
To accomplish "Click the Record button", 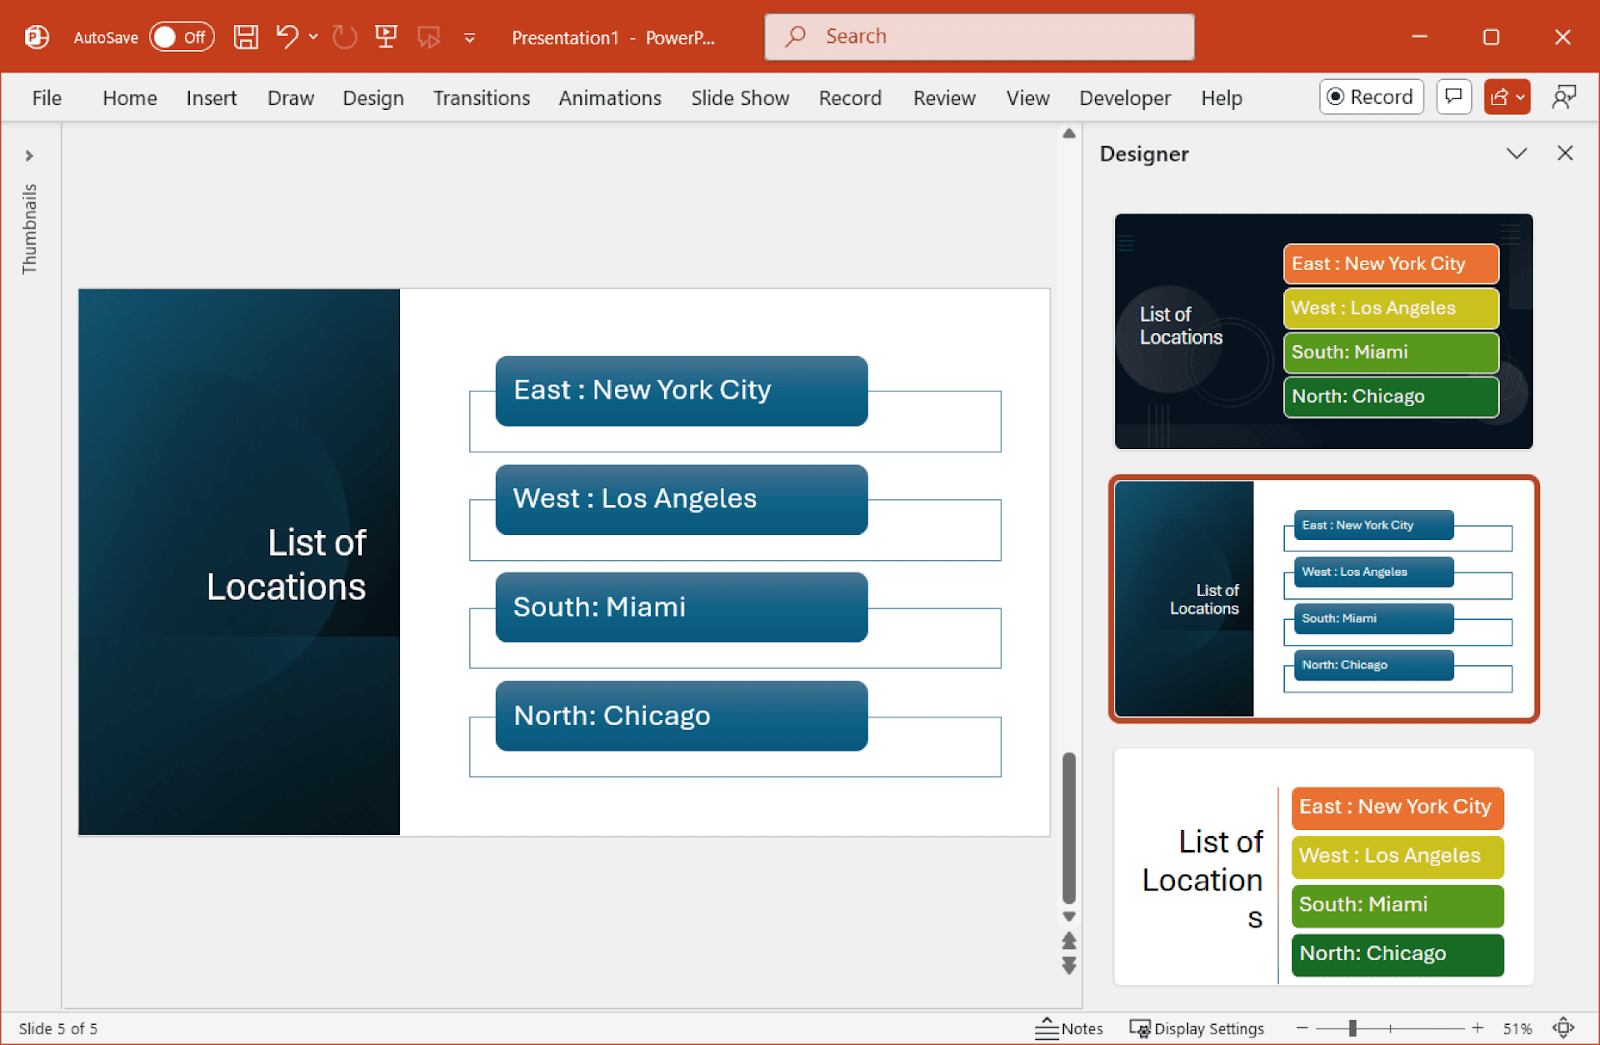I will click(x=1371, y=97).
